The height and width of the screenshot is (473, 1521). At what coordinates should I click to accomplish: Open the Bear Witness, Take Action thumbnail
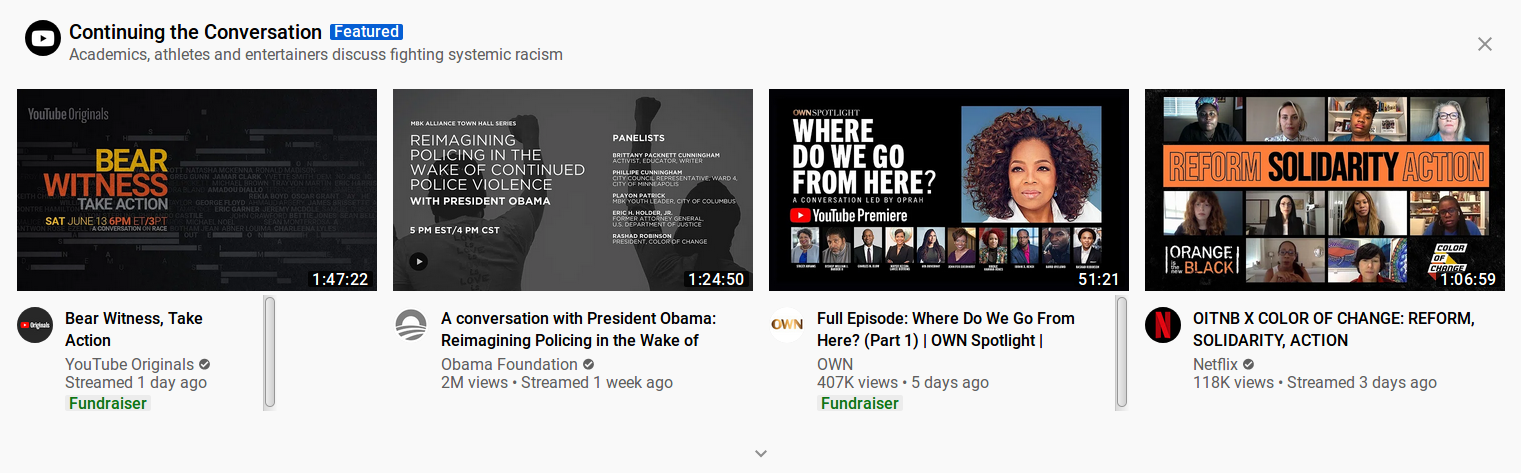(197, 190)
